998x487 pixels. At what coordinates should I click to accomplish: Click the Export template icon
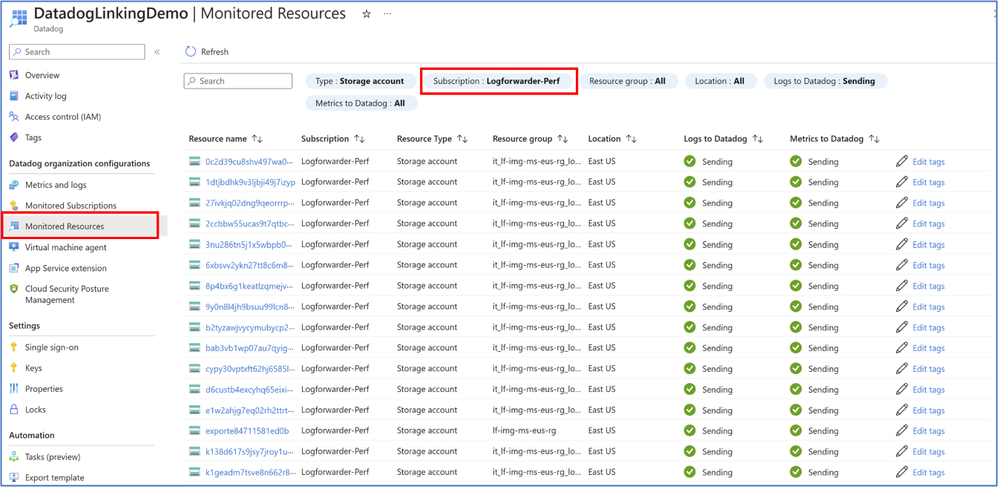(14, 477)
